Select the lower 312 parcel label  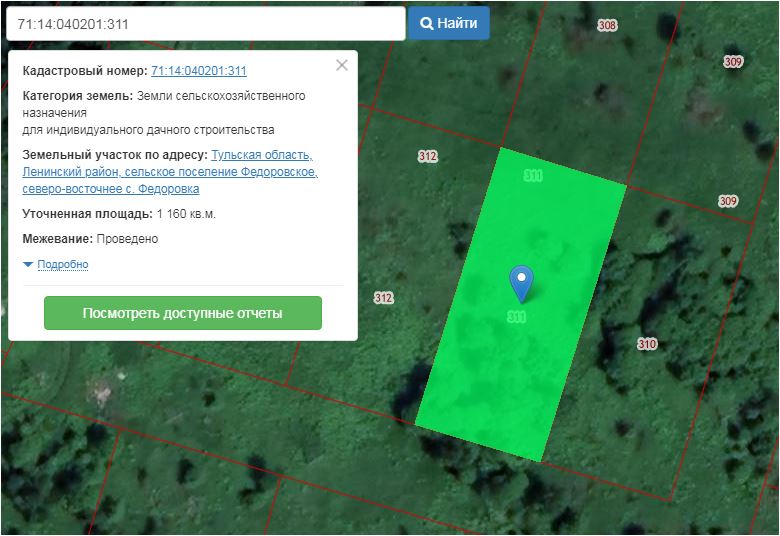(383, 298)
